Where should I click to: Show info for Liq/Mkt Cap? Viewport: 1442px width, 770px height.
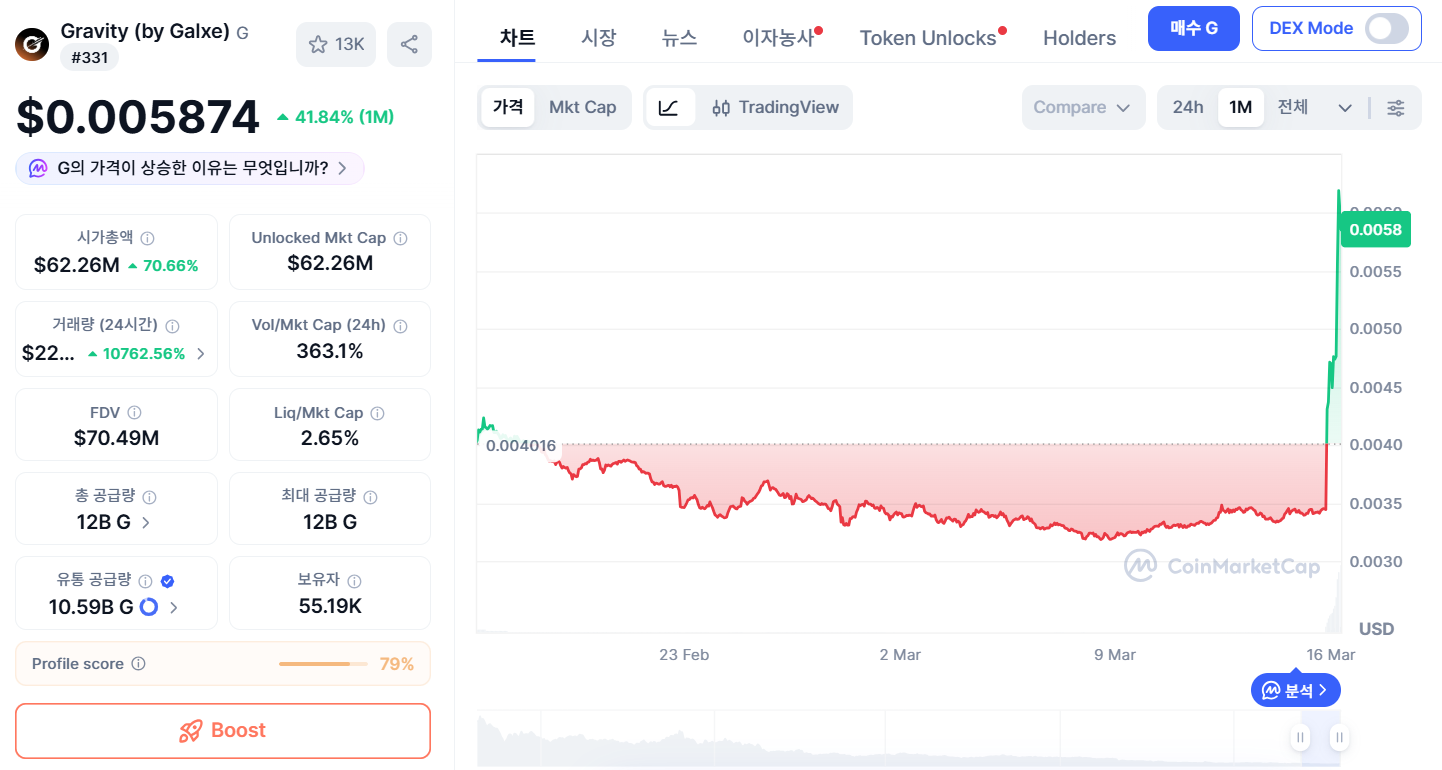point(377,413)
